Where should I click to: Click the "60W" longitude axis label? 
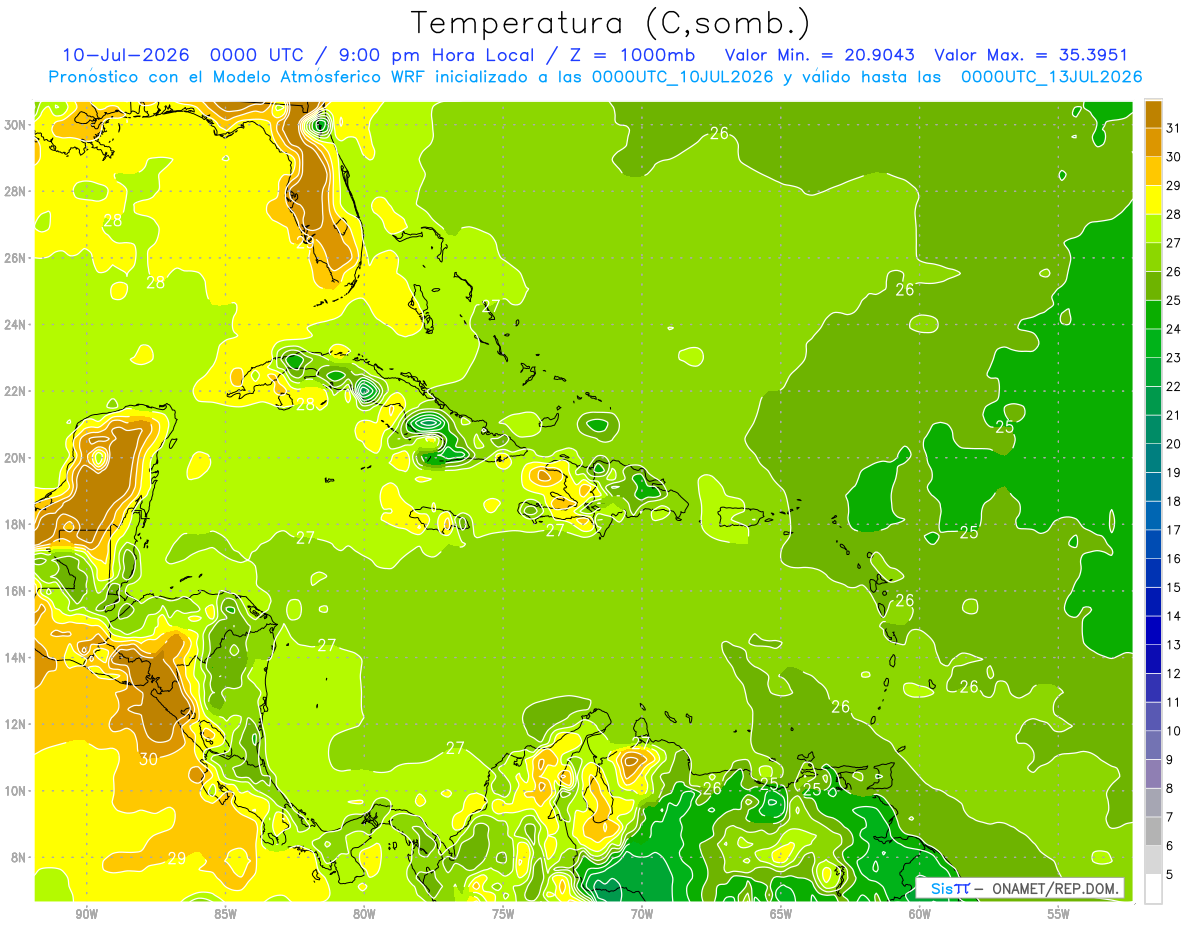pos(920,914)
